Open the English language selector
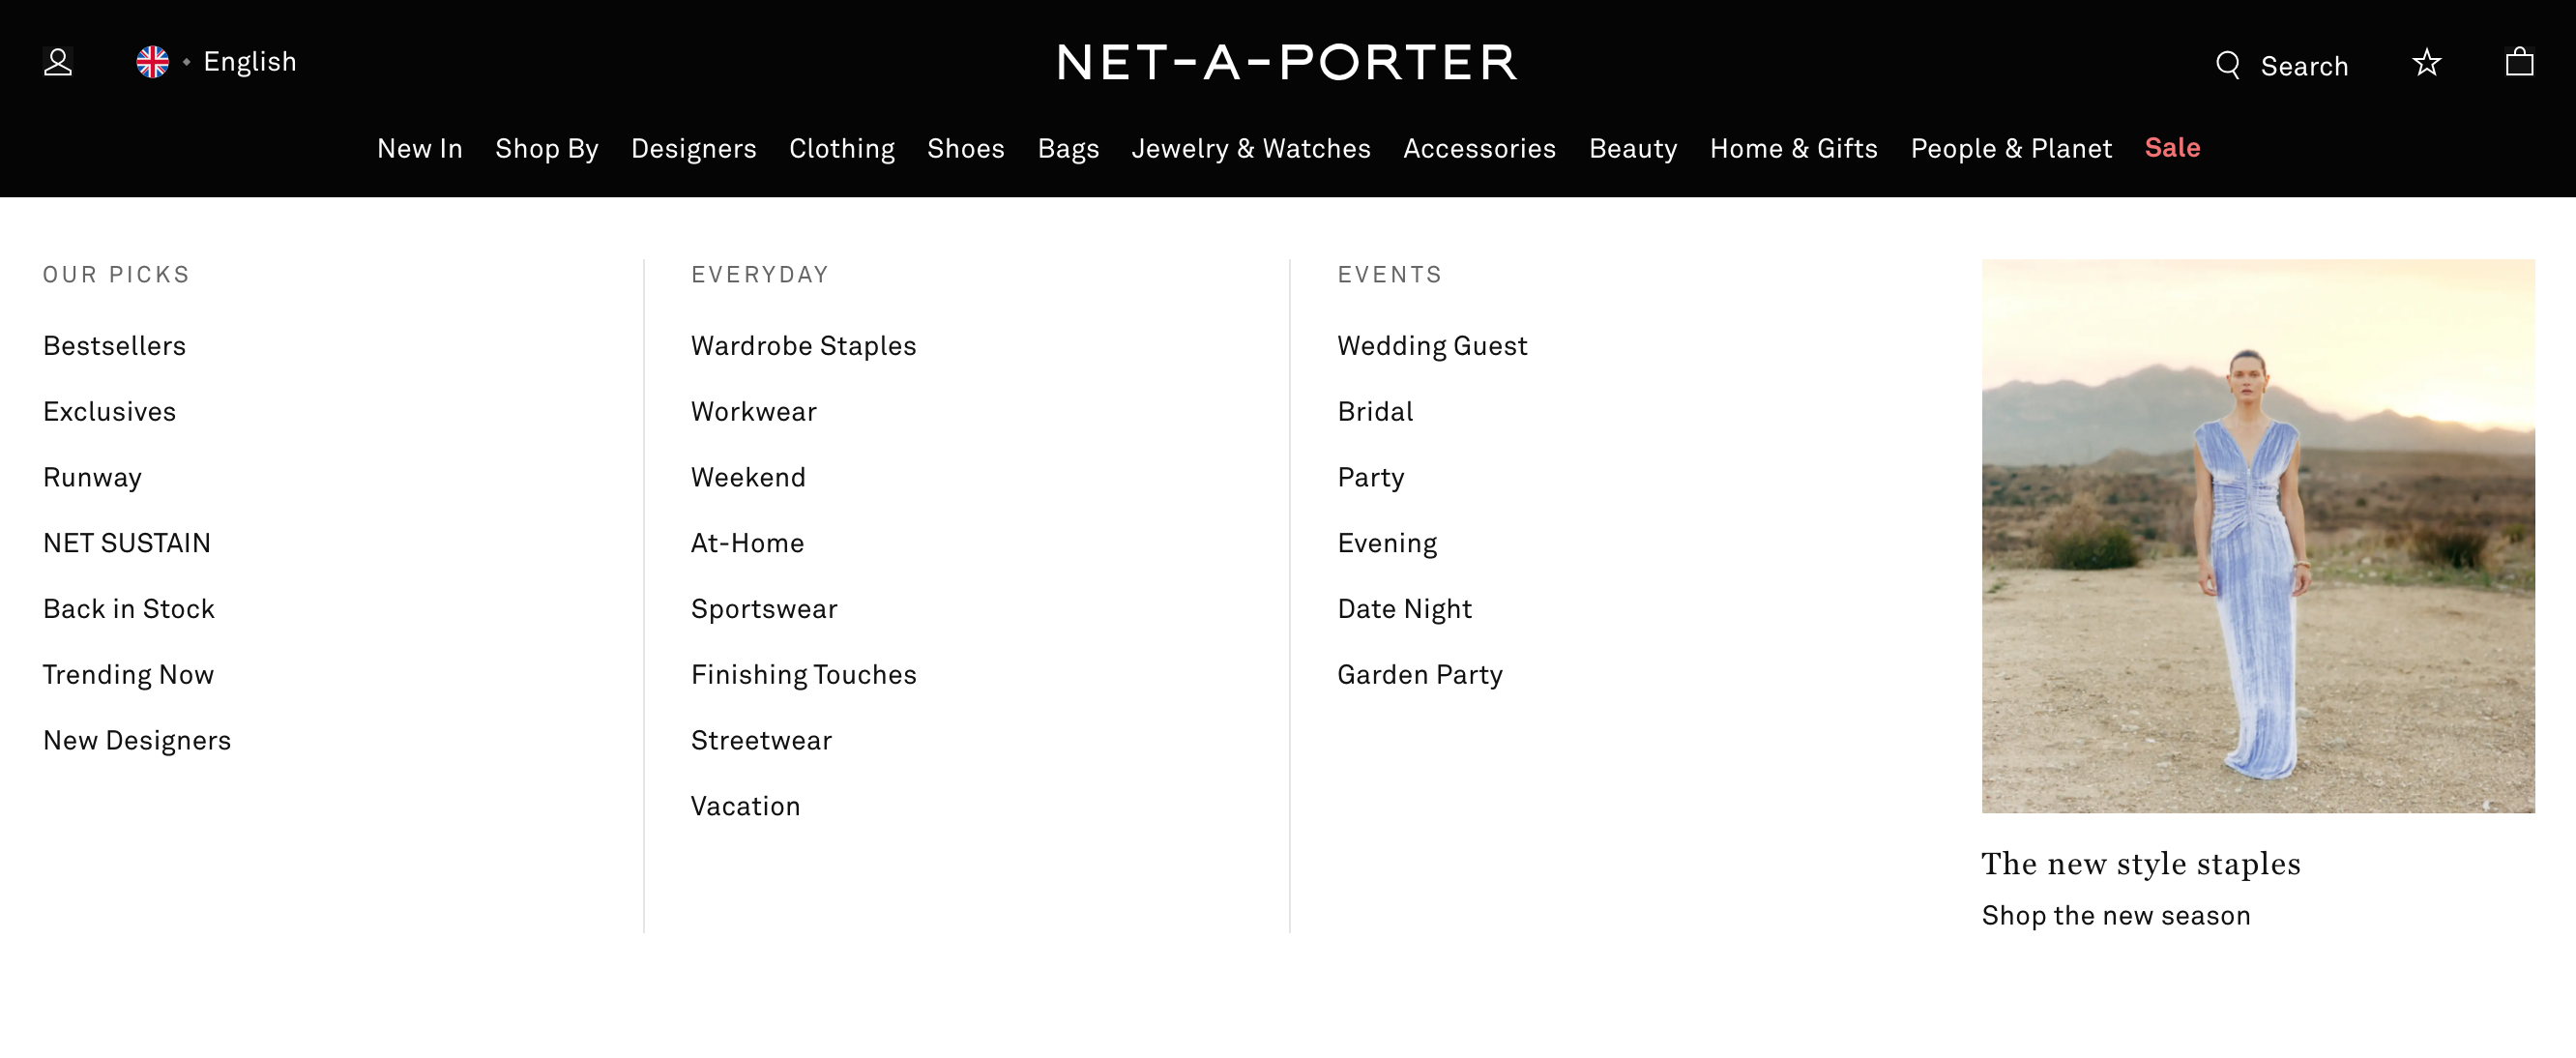Image resolution: width=2576 pixels, height=1058 pixels. point(250,62)
